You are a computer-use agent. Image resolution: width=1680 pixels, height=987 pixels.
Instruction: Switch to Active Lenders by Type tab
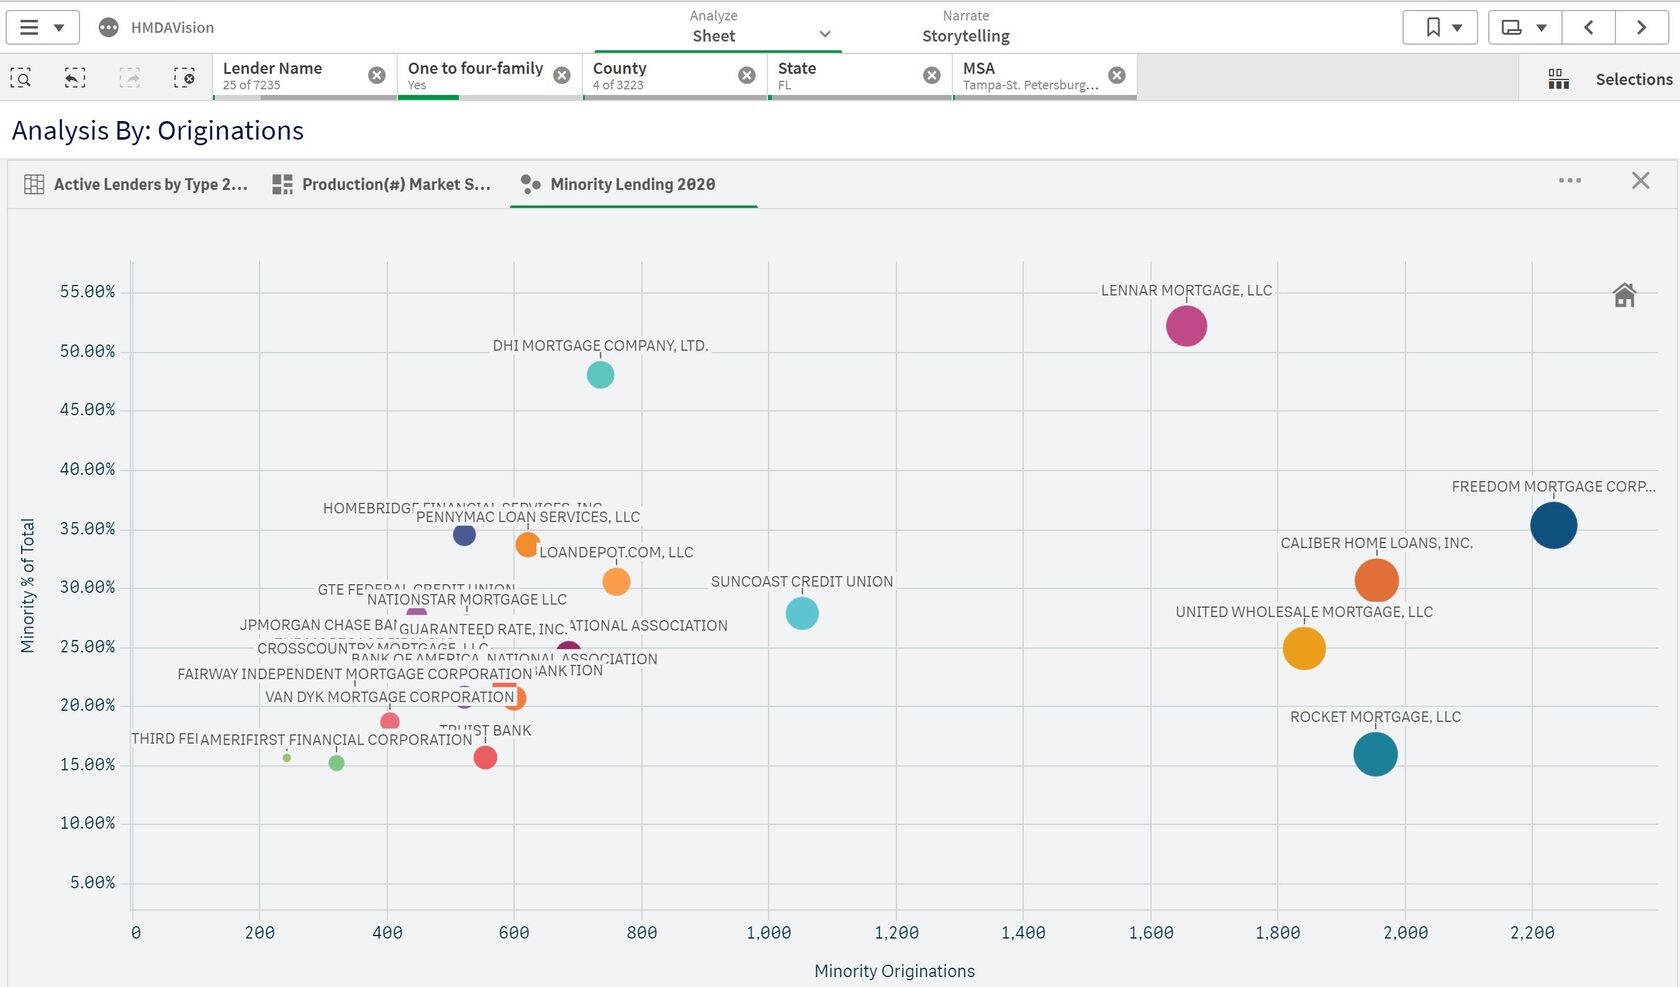pyautogui.click(x=136, y=184)
